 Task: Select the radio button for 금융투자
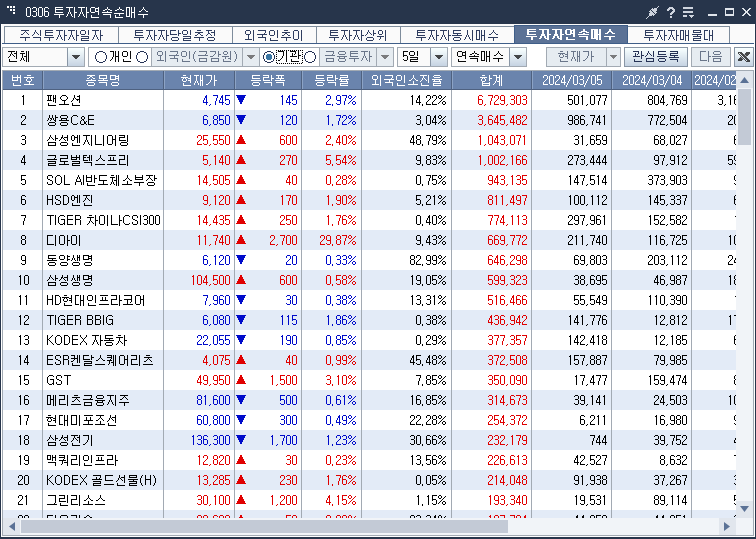click(x=310, y=57)
